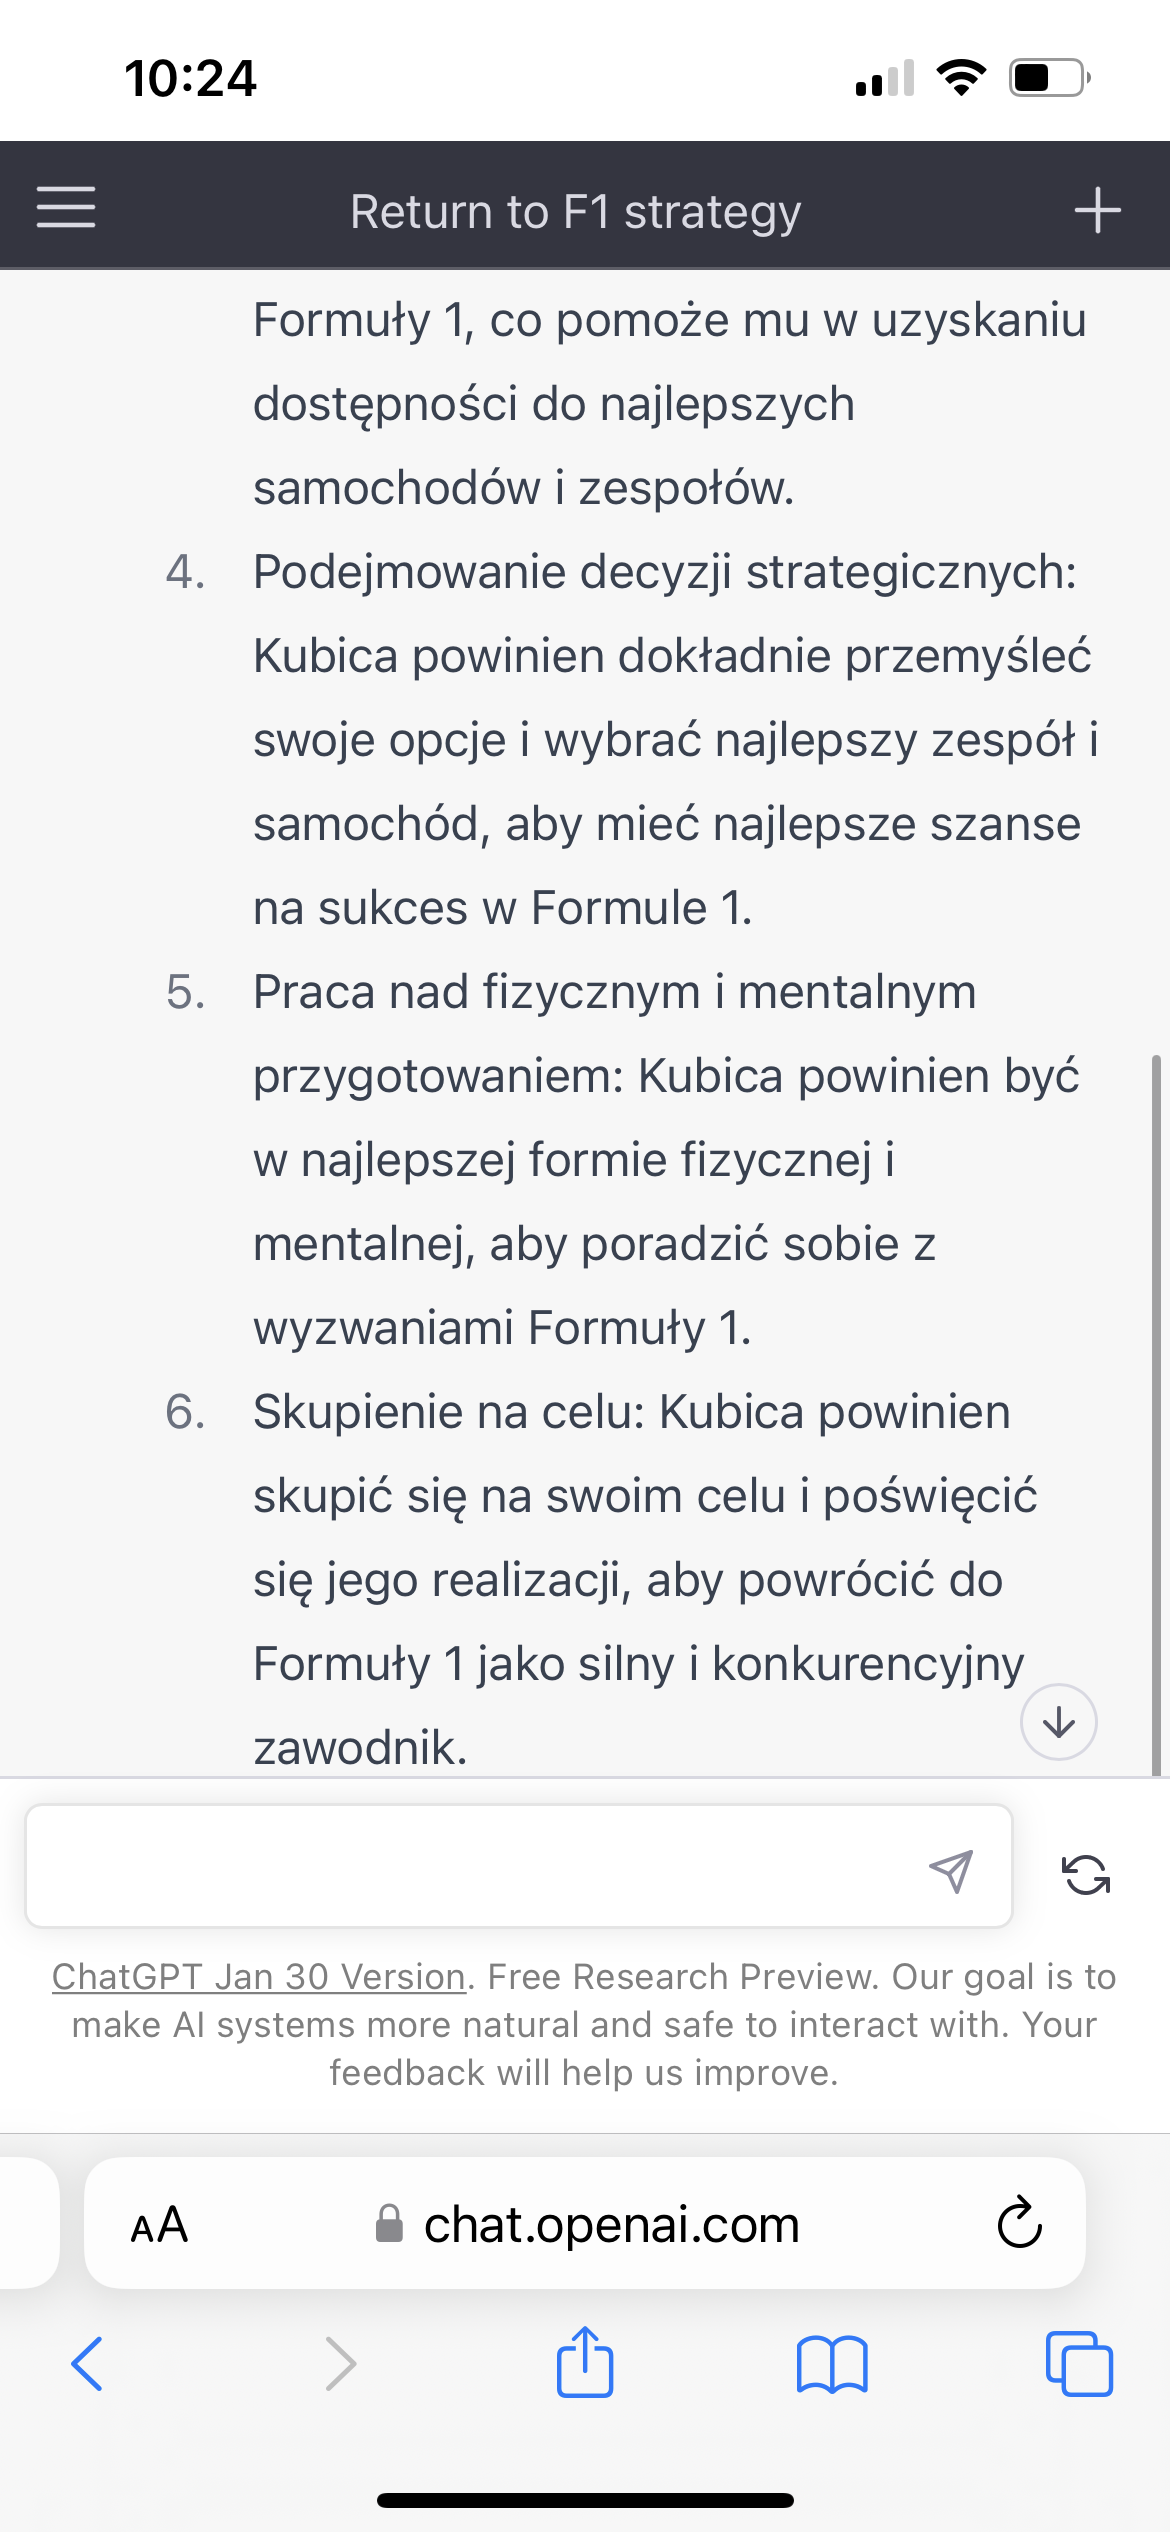Regenerate response with the circular arrows icon
The height and width of the screenshot is (2532, 1170).
[x=1085, y=1875]
